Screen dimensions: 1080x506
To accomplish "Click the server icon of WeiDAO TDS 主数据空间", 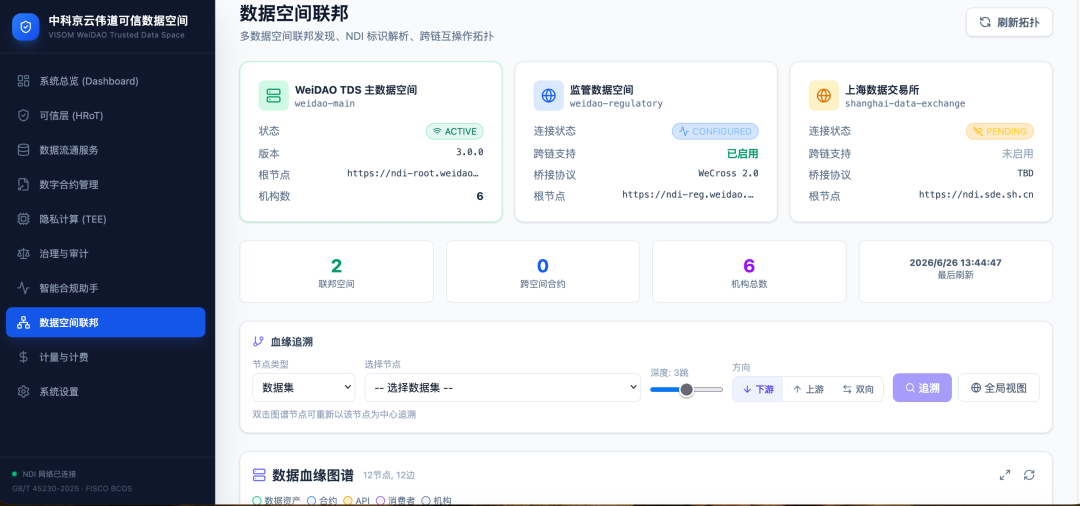I will pos(273,96).
